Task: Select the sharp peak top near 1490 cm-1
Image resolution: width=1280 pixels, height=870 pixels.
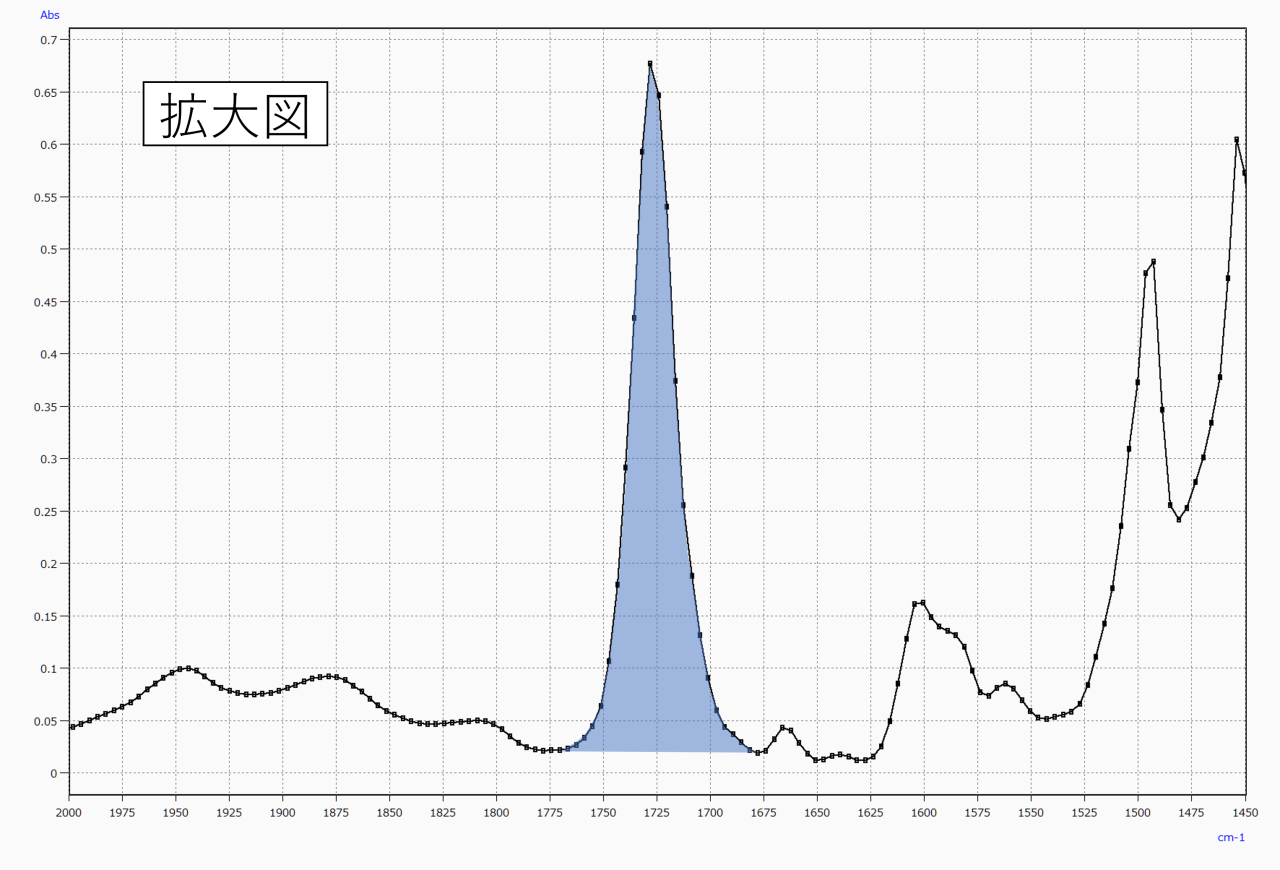Action: (1153, 262)
